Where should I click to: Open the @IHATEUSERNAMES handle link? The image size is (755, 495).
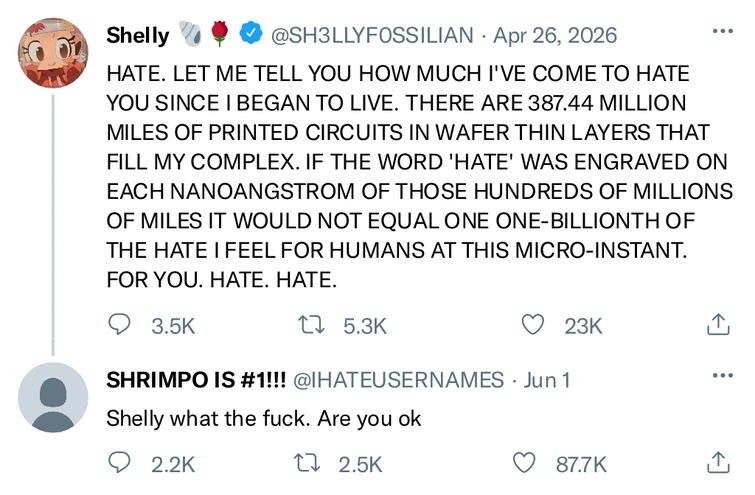[x=400, y=380]
